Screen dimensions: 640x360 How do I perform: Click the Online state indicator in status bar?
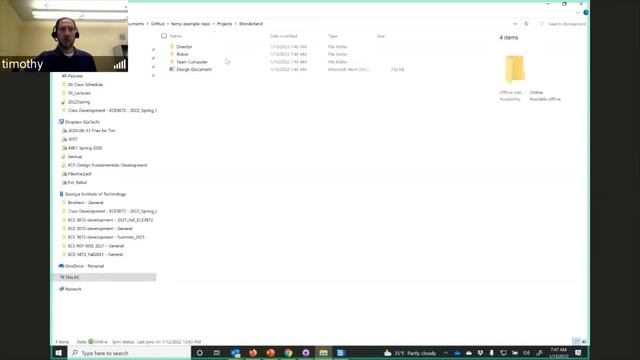(x=98, y=342)
